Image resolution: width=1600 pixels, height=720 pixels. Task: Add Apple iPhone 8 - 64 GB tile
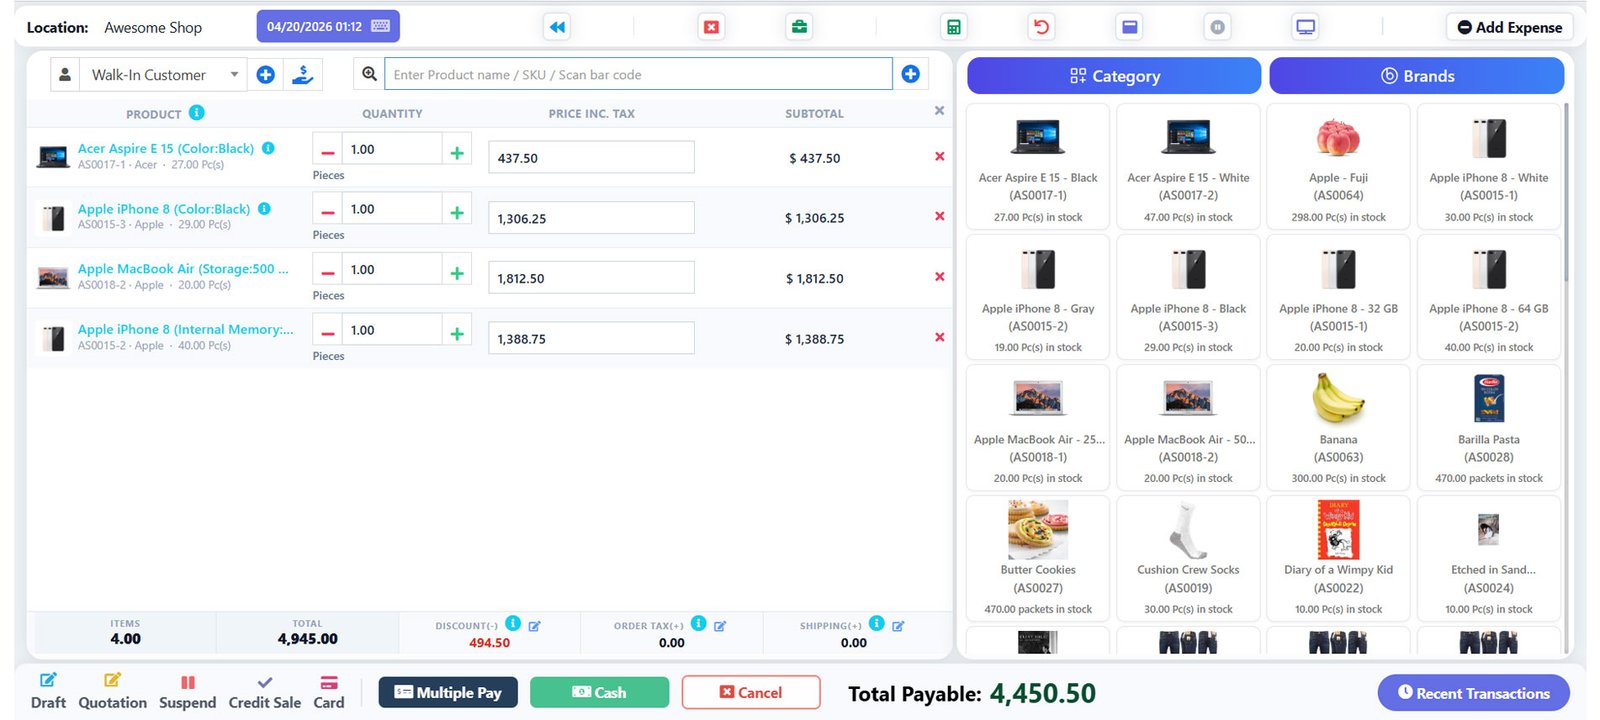coord(1489,297)
